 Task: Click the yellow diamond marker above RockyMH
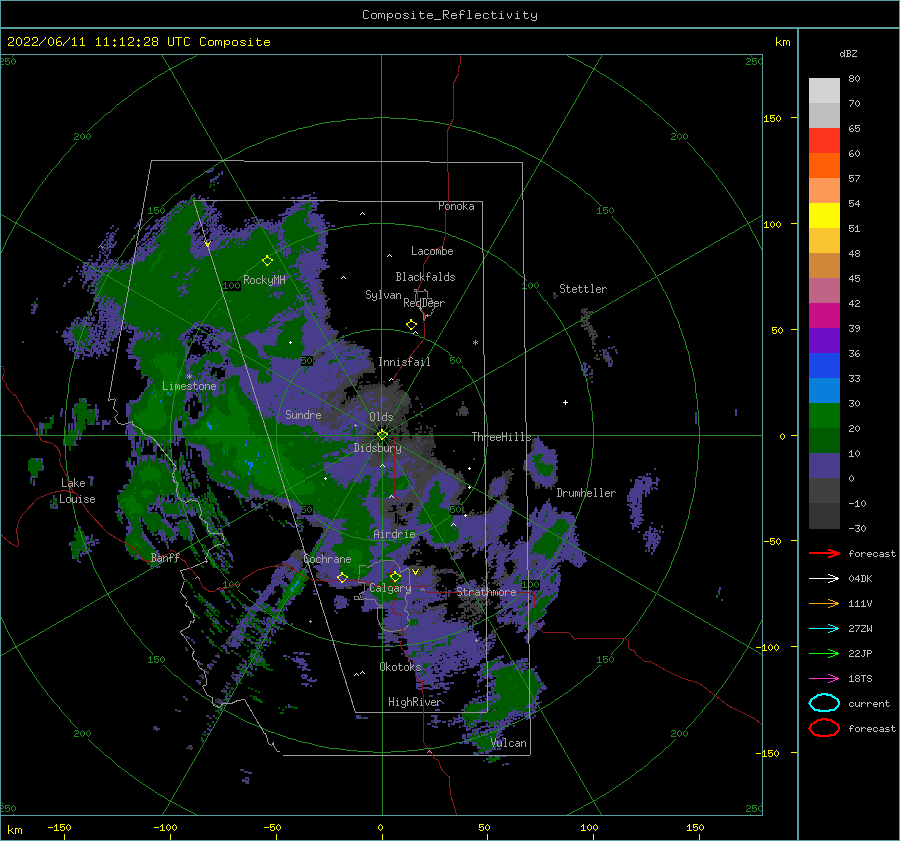tap(267, 261)
